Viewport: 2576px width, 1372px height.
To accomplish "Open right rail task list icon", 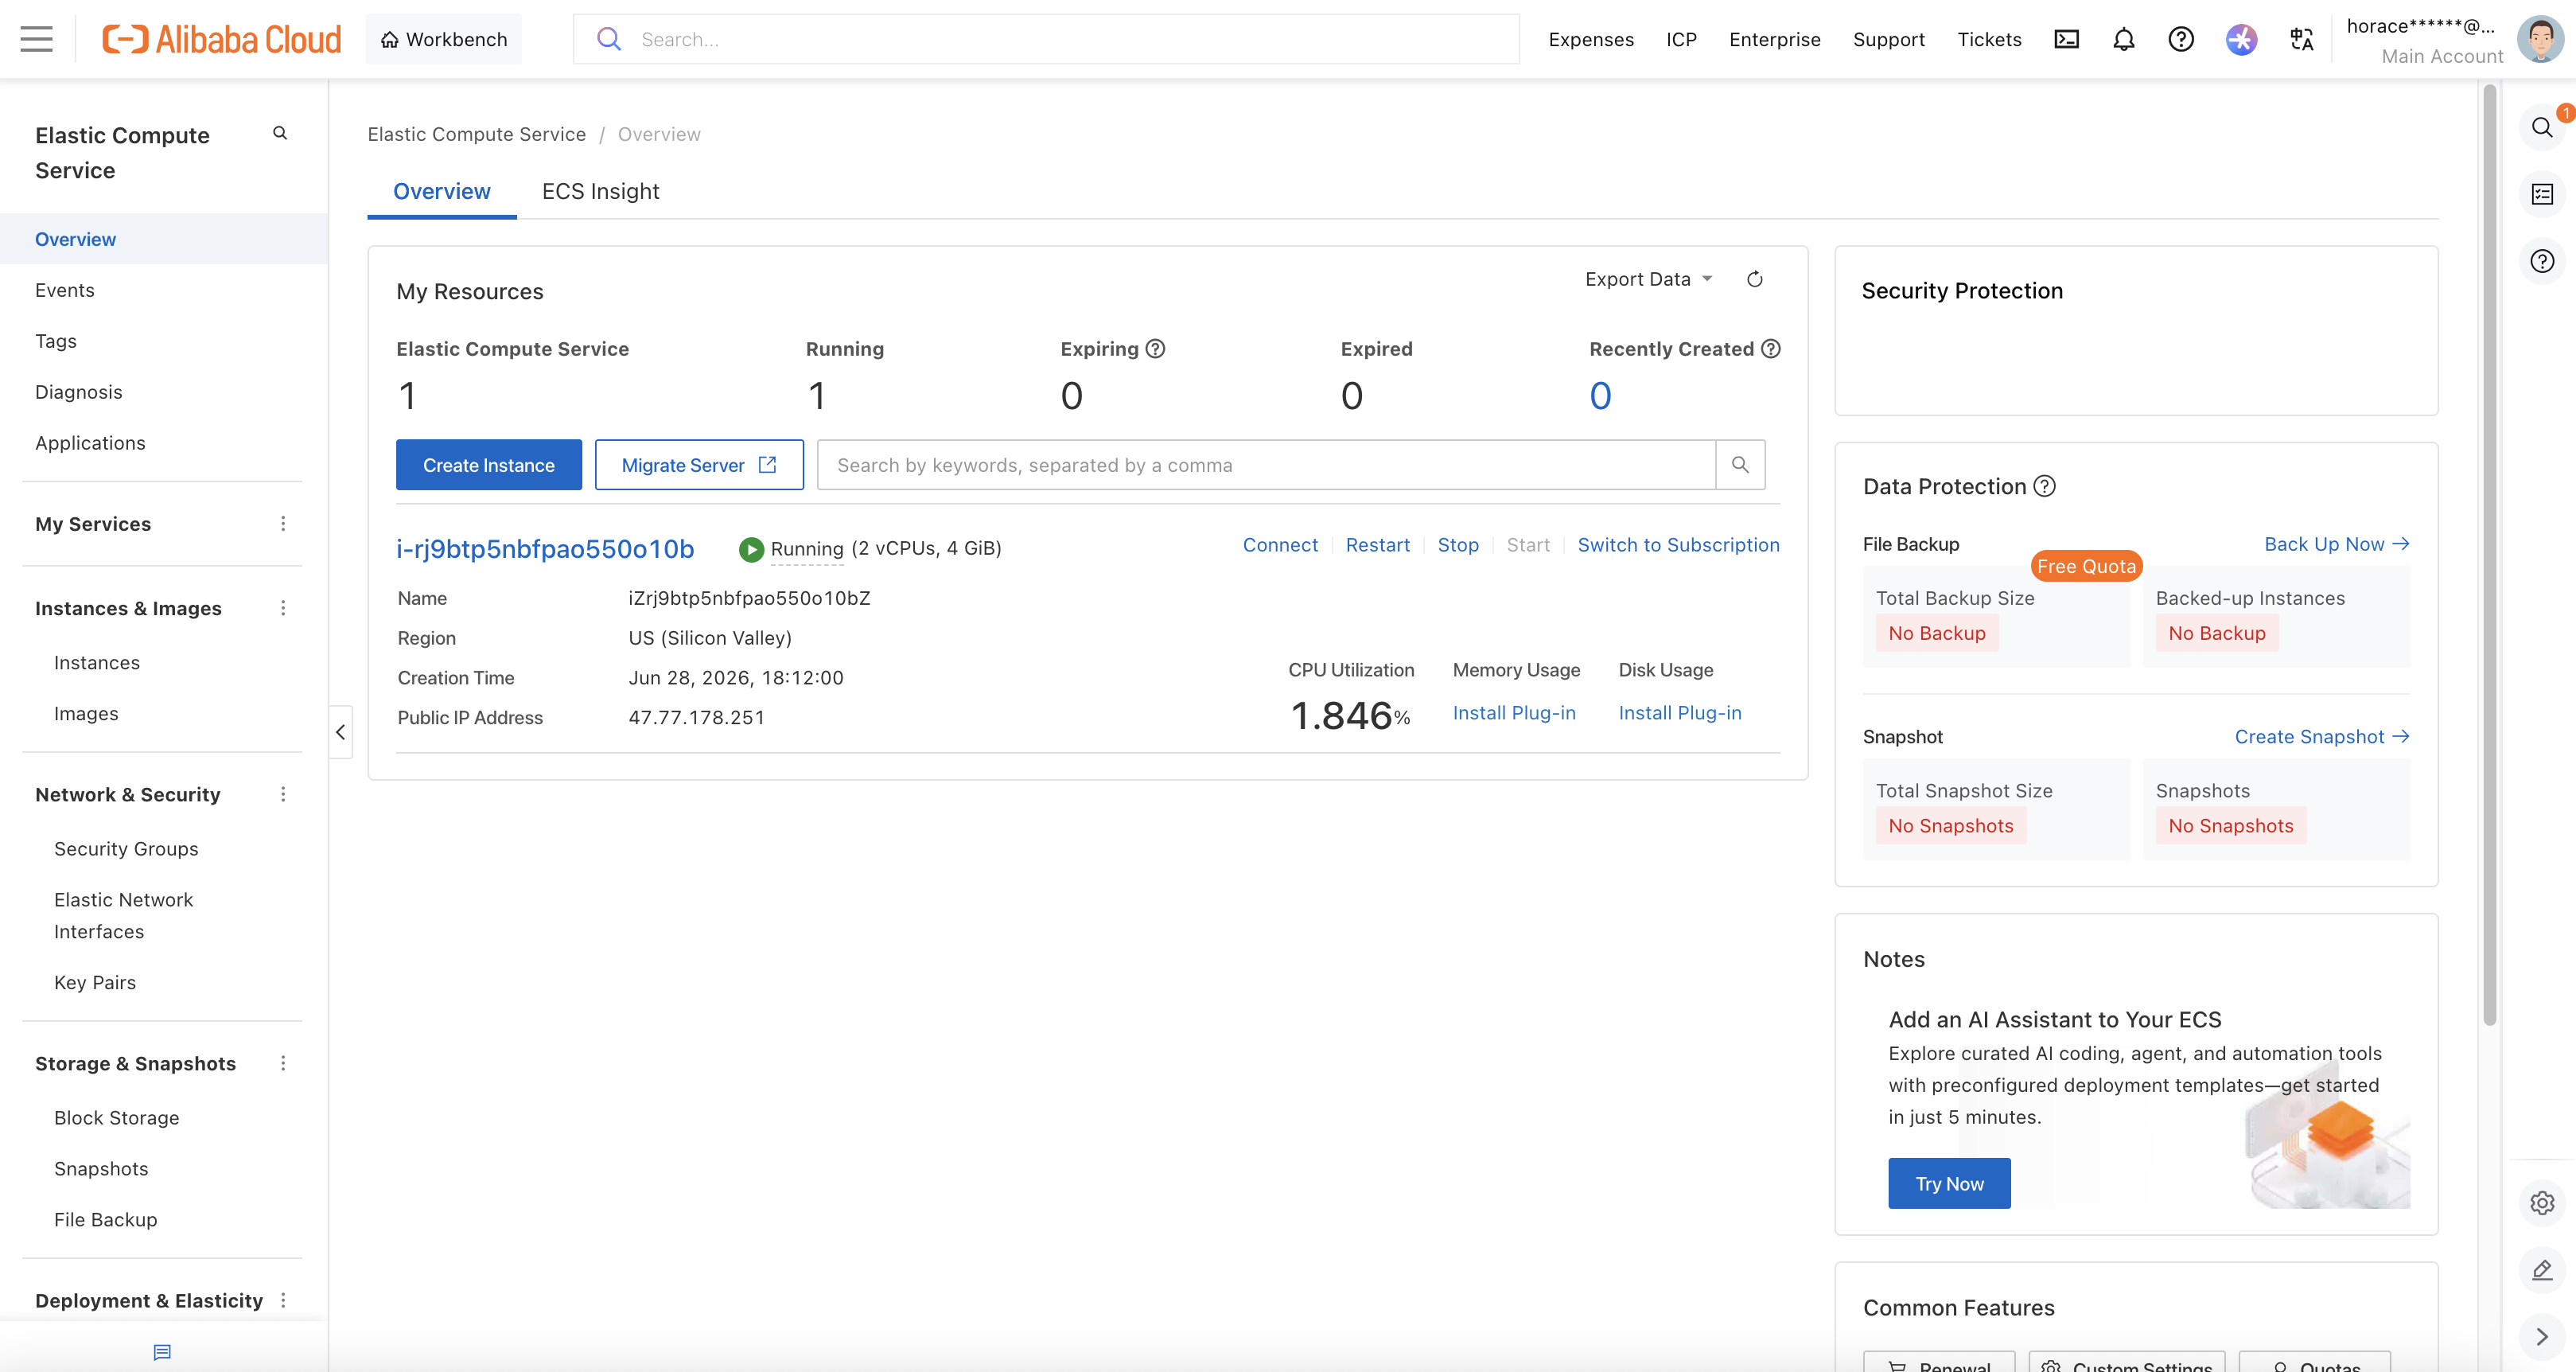I will point(2542,194).
